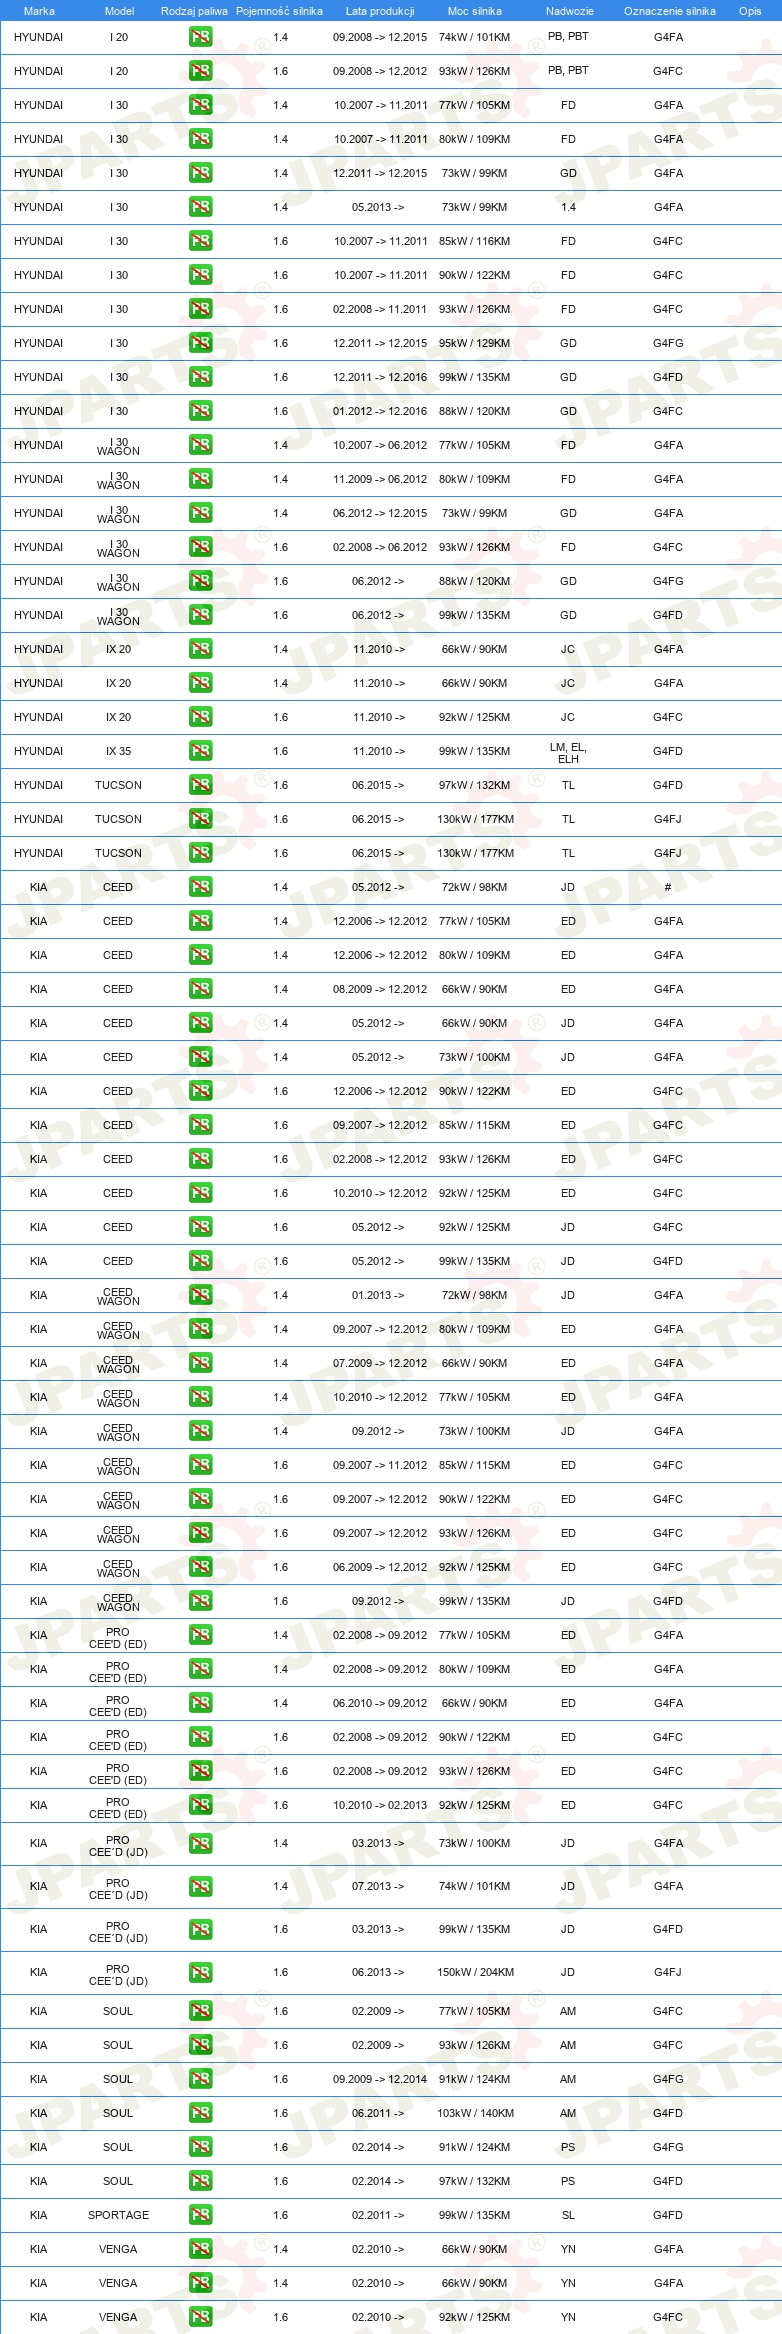This screenshot has width=782, height=2334.
Task: Click the 01.2013 -> production years cell
Action: pyautogui.click(x=378, y=1295)
